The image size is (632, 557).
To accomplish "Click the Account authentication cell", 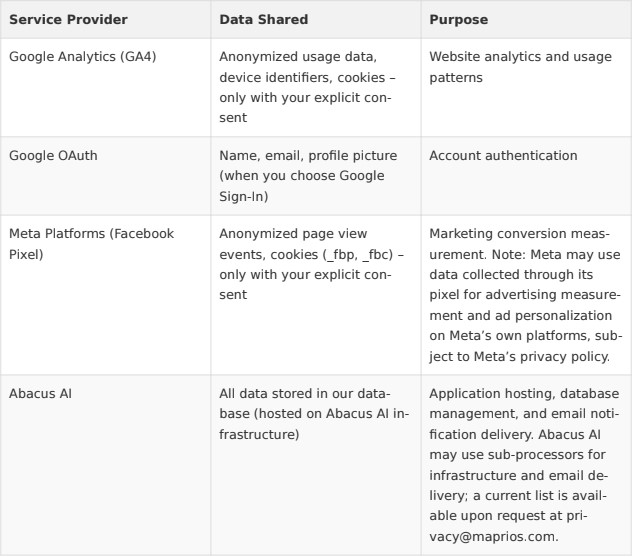I will (526, 176).
